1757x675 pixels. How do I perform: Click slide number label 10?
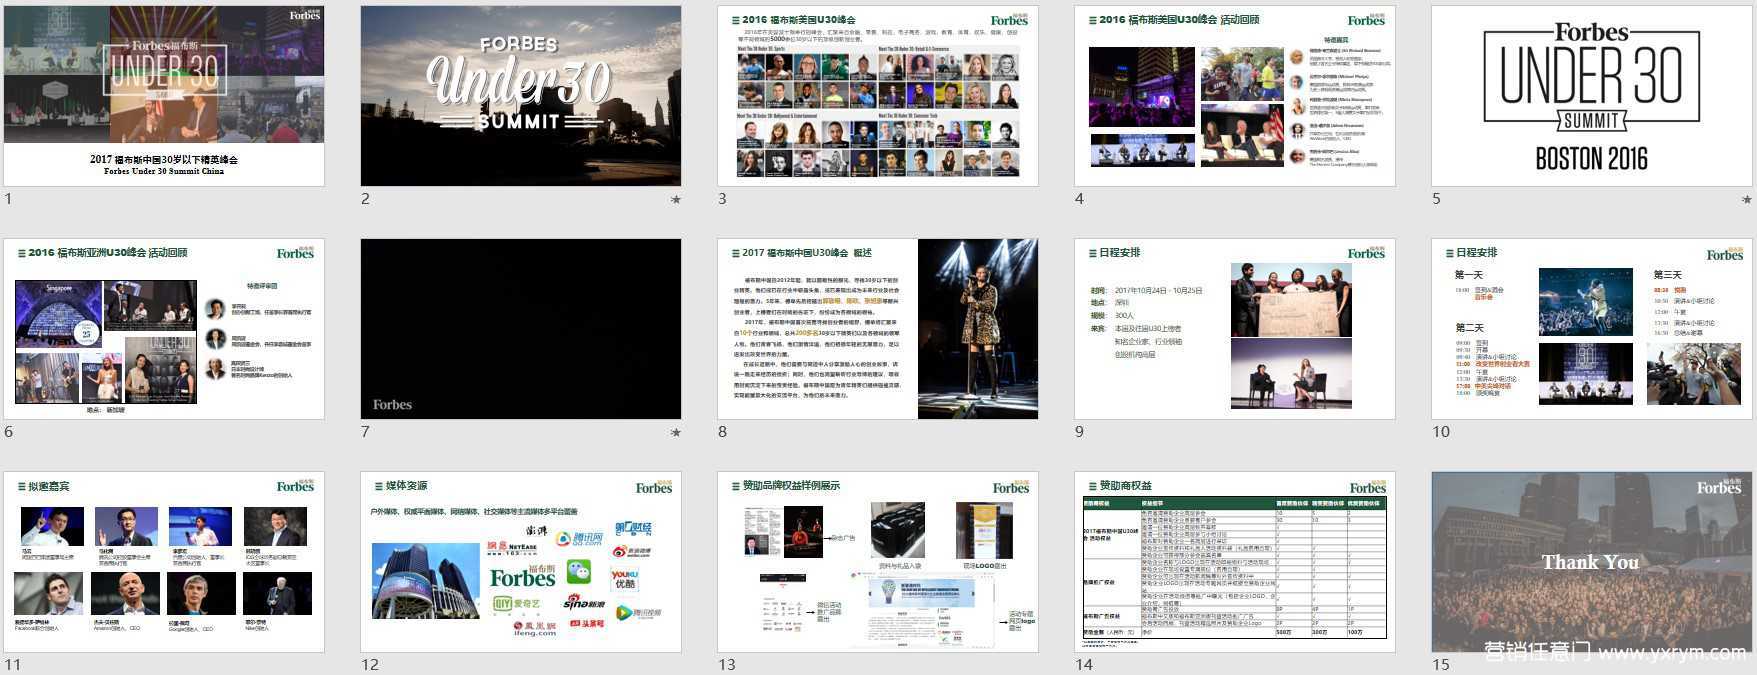(1441, 432)
